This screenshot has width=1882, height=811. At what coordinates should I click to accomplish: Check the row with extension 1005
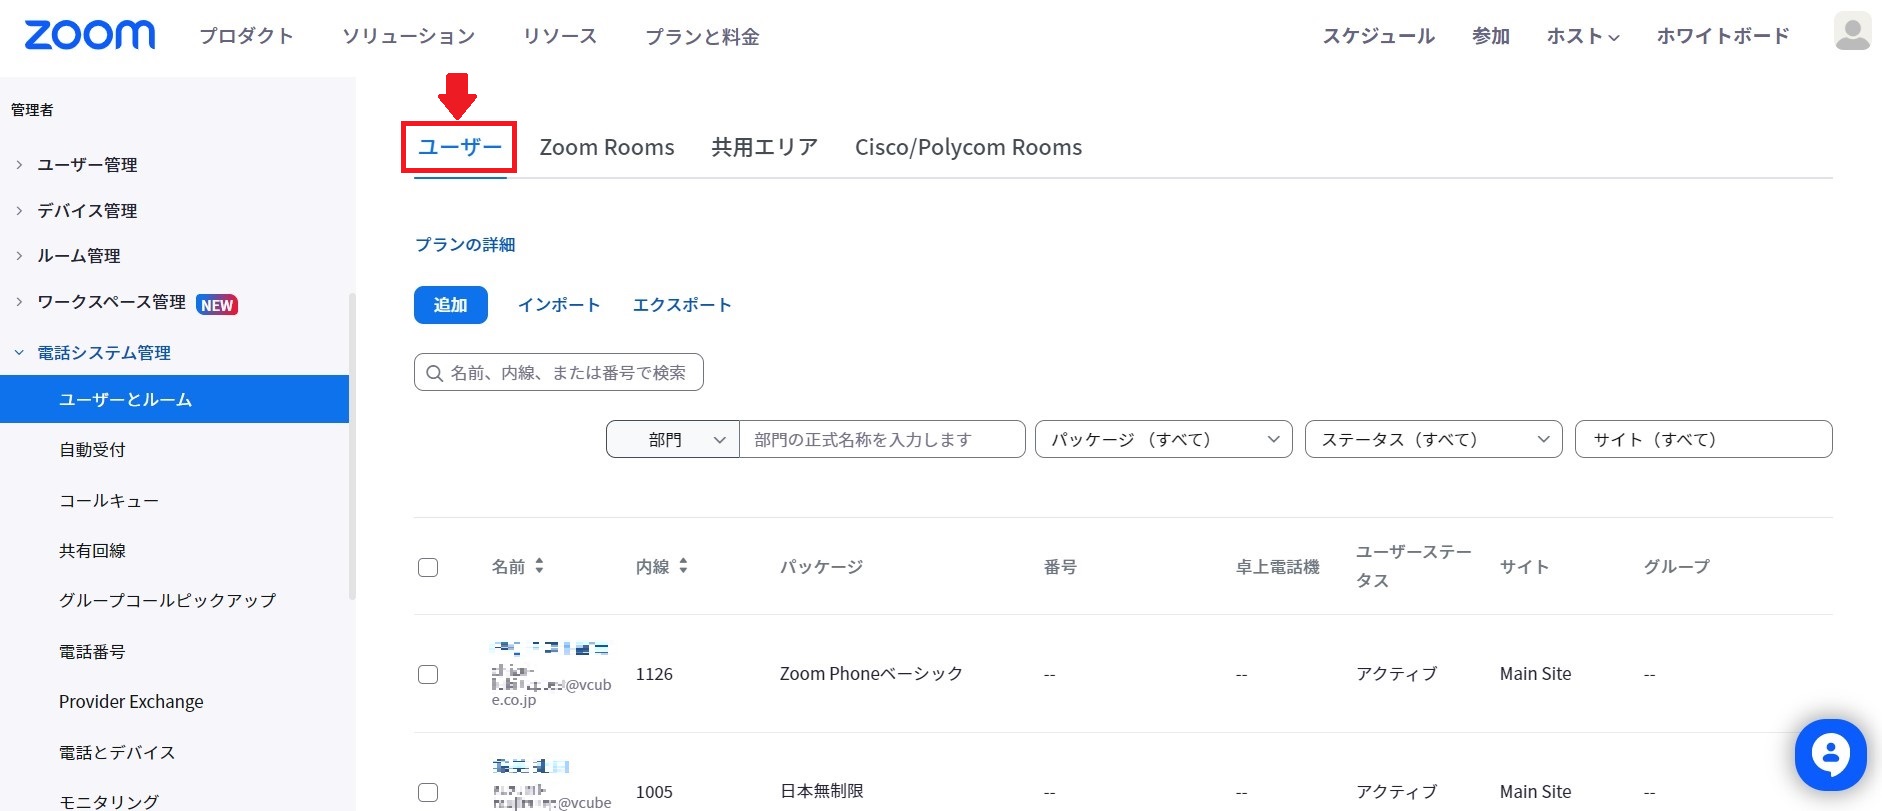coord(428,792)
